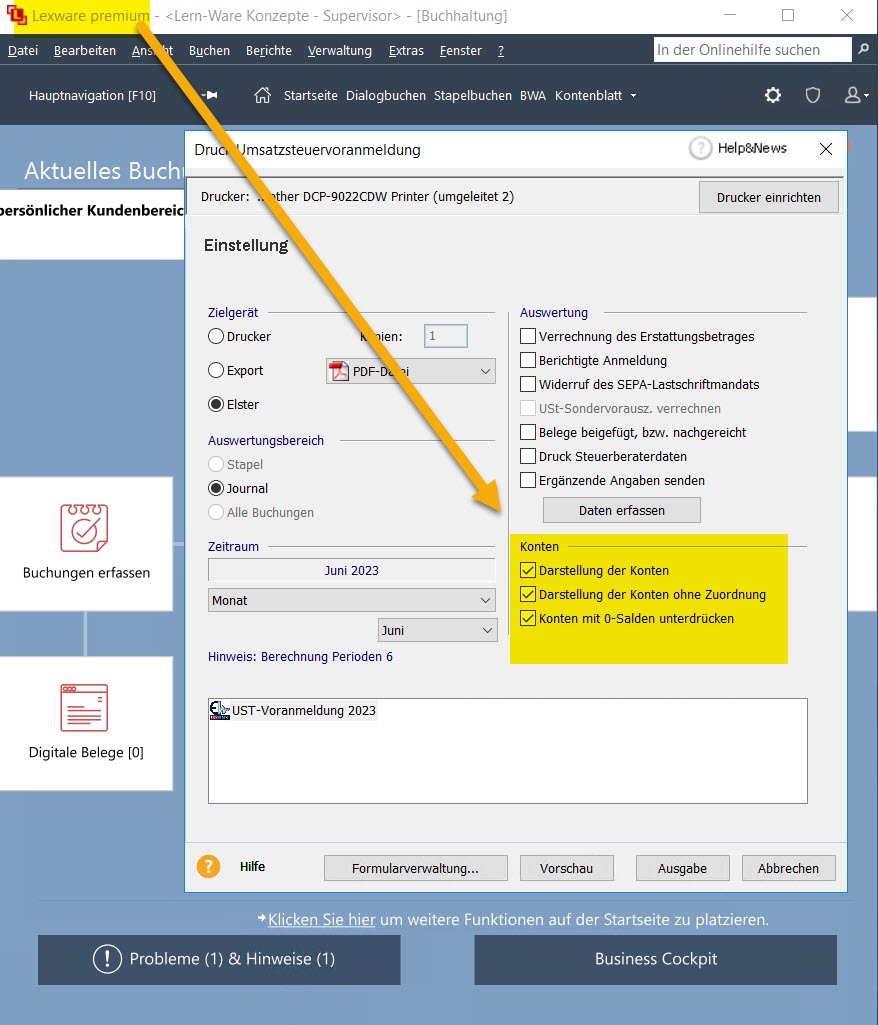878x1025 pixels.
Task: Click Abbrechen button
Action: pyautogui.click(x=788, y=868)
